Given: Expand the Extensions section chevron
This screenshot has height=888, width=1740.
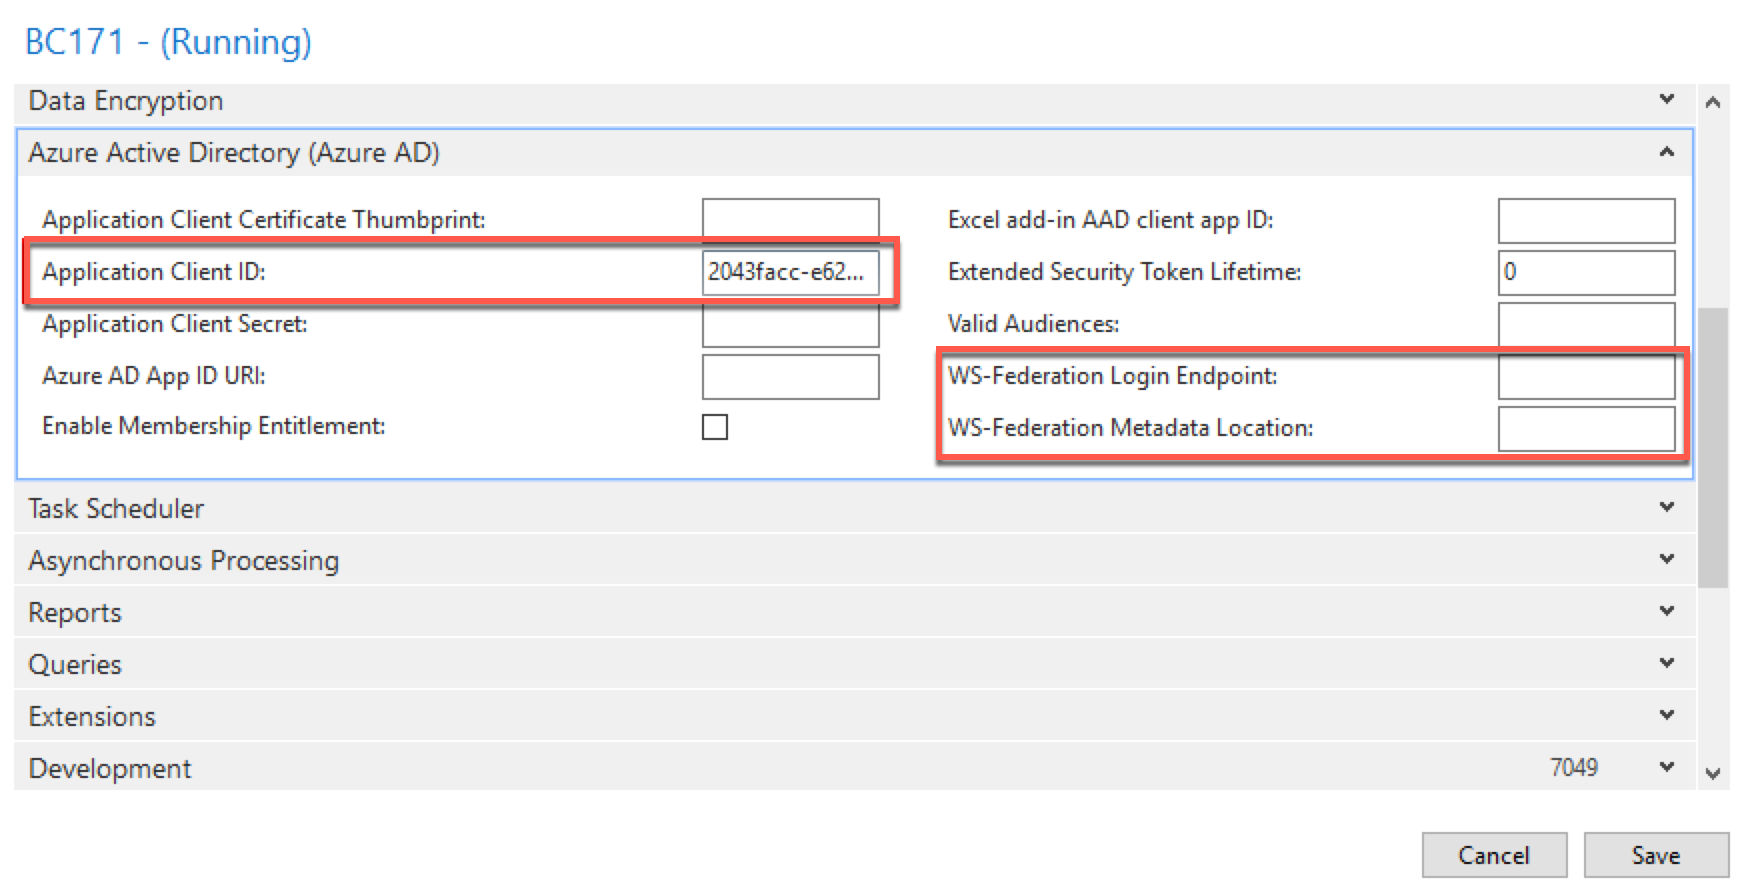Looking at the screenshot, I should click(1666, 715).
